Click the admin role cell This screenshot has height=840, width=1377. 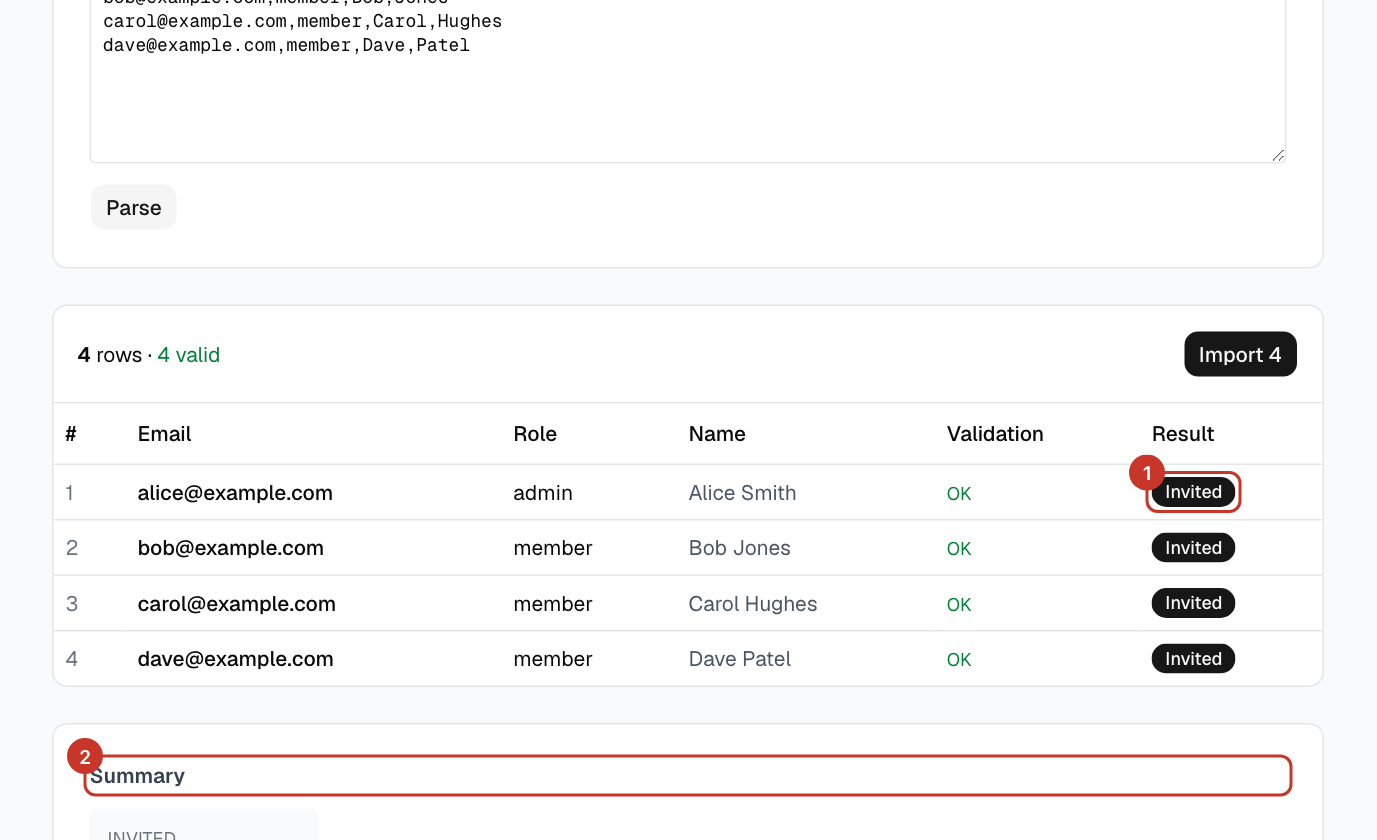coord(543,493)
